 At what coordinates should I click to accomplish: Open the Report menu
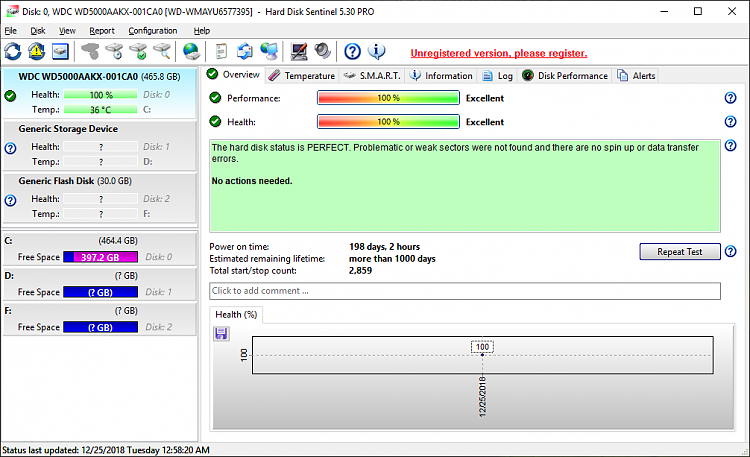(102, 31)
